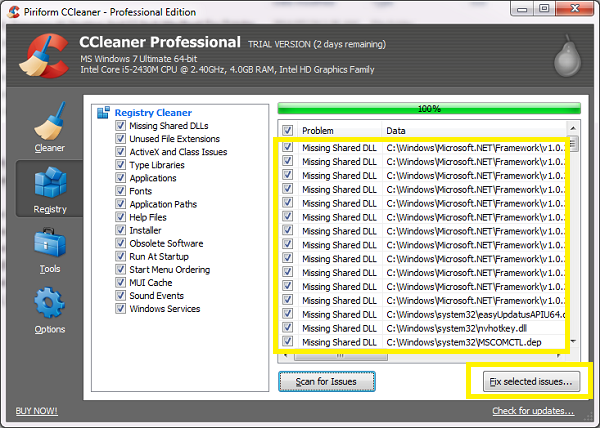Screen dimensions: 600x428
Task: Click horizontal scroll right arrow
Action: pyautogui.click(x=559, y=356)
